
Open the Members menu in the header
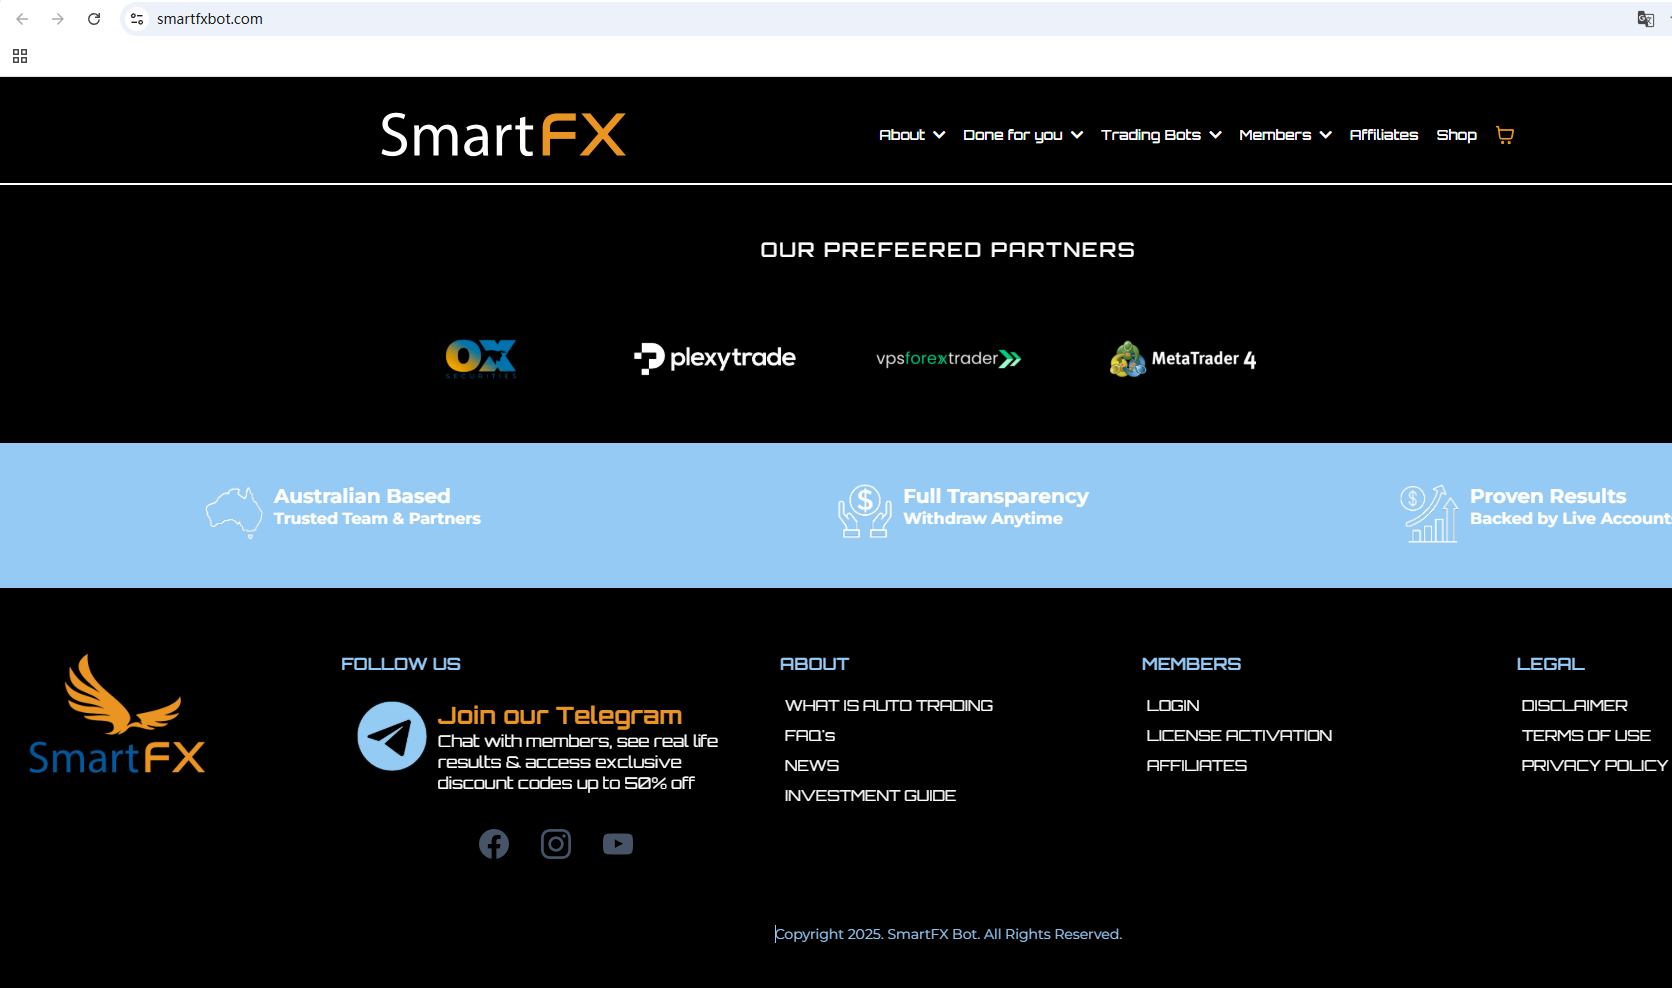pyautogui.click(x=1275, y=135)
